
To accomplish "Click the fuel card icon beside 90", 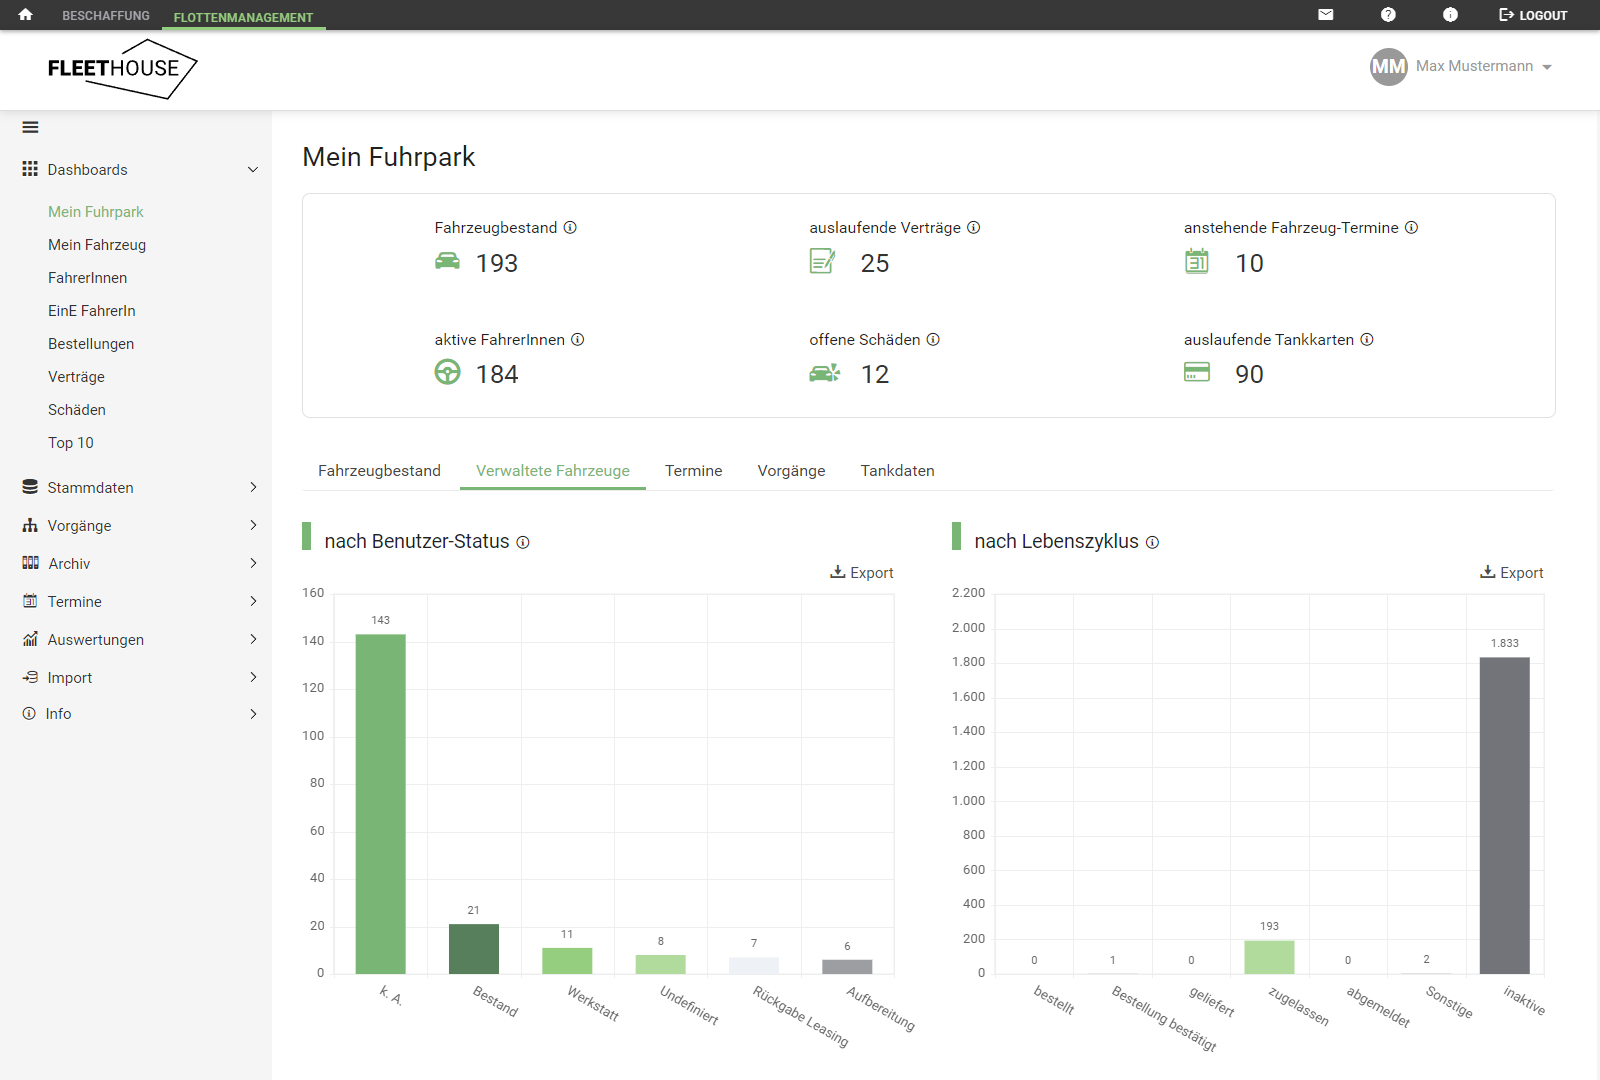I will [1197, 372].
